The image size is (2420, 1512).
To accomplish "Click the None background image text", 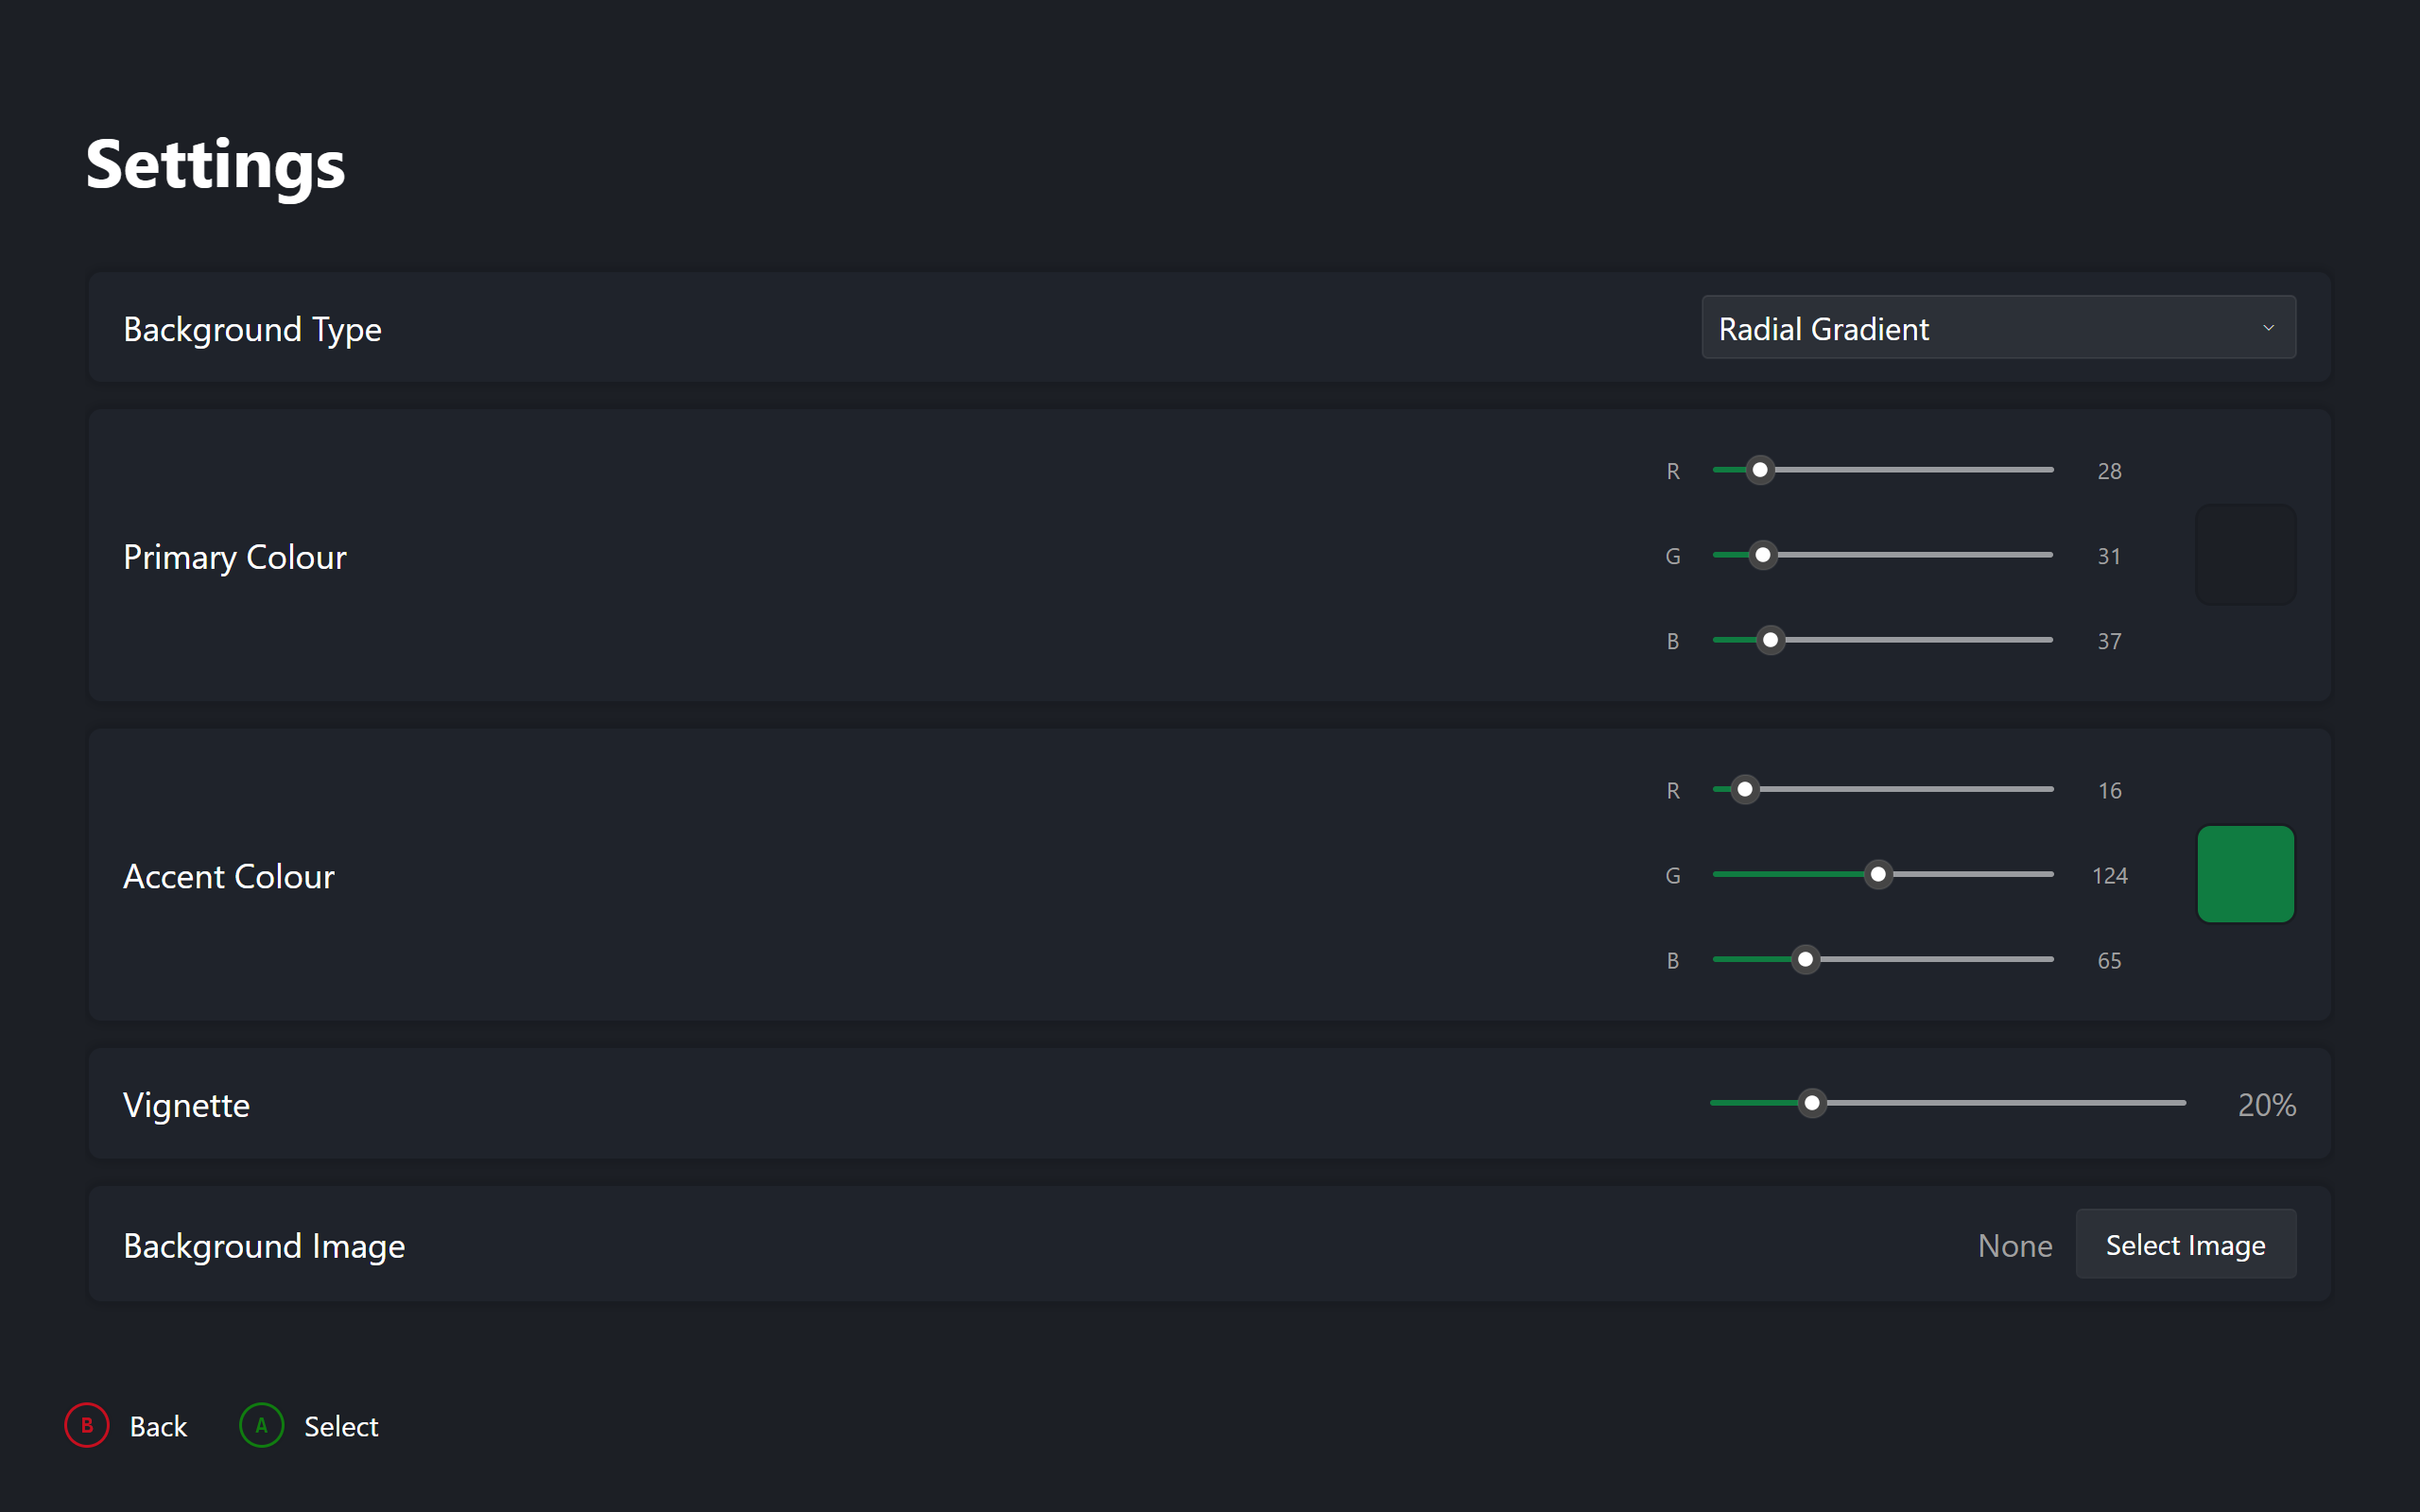I will point(2015,1245).
